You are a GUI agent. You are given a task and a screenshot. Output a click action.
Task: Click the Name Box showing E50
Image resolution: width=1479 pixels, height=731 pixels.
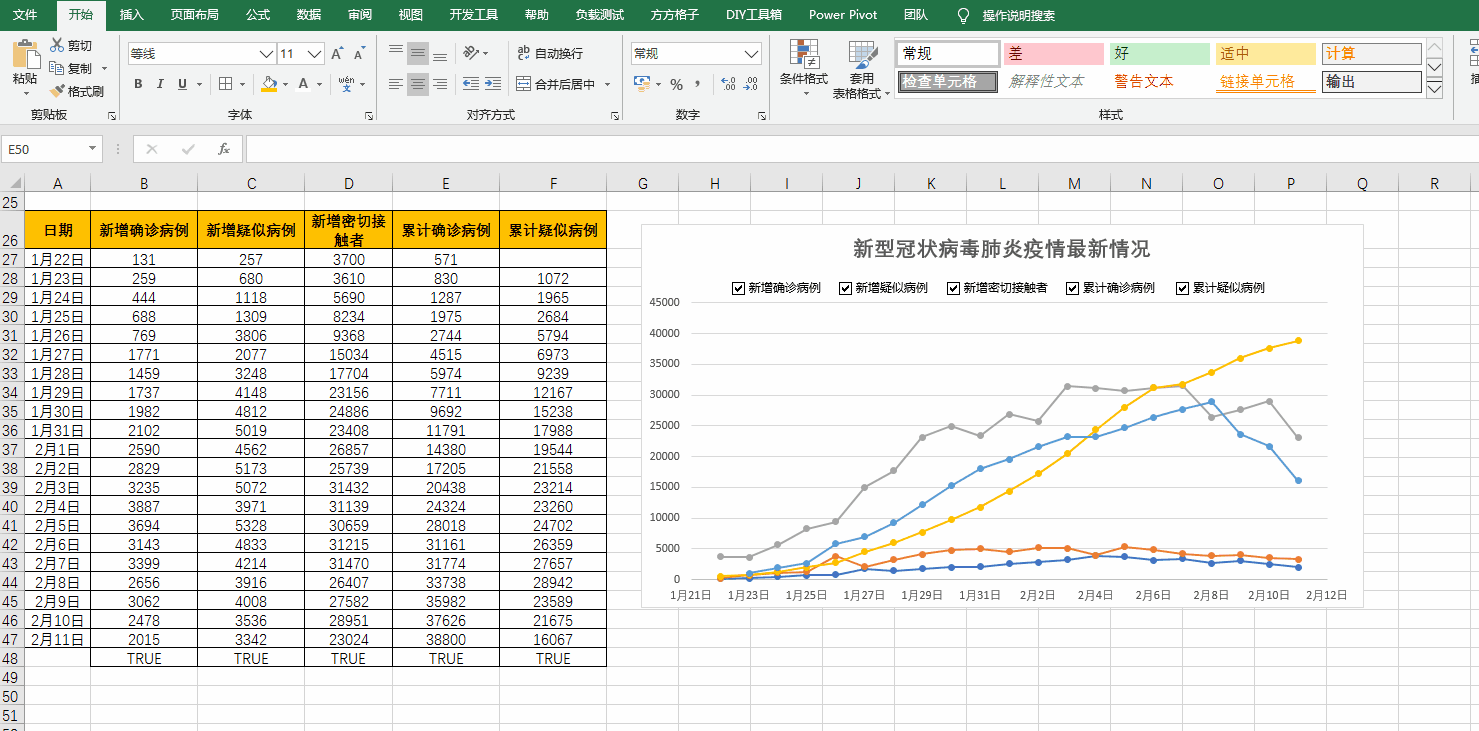coord(43,149)
